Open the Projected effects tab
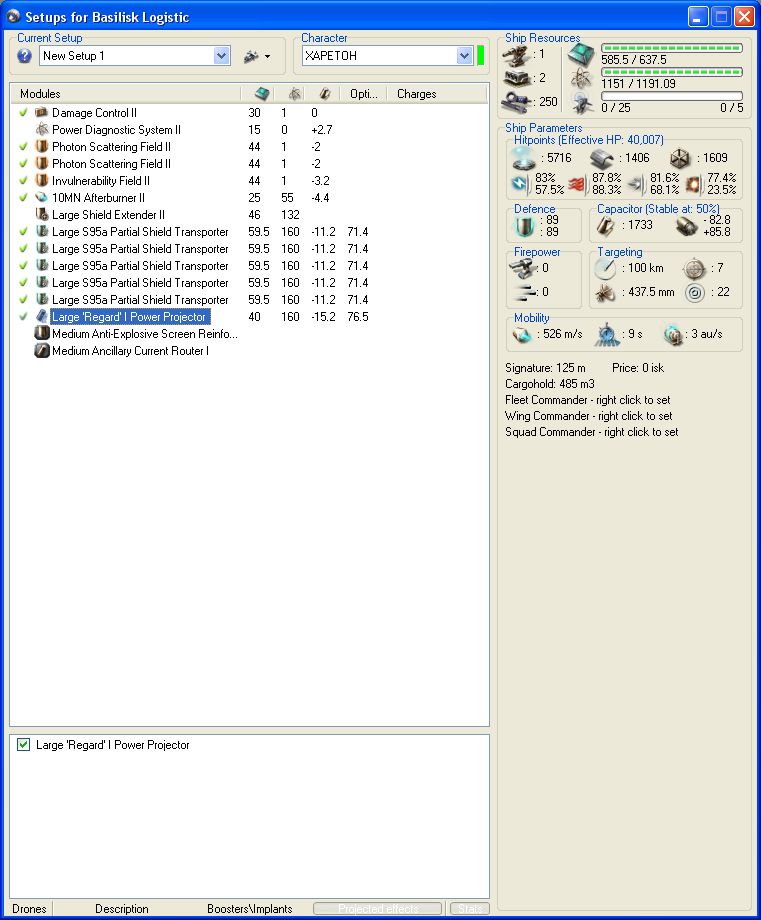This screenshot has width=761, height=920. tap(378, 908)
